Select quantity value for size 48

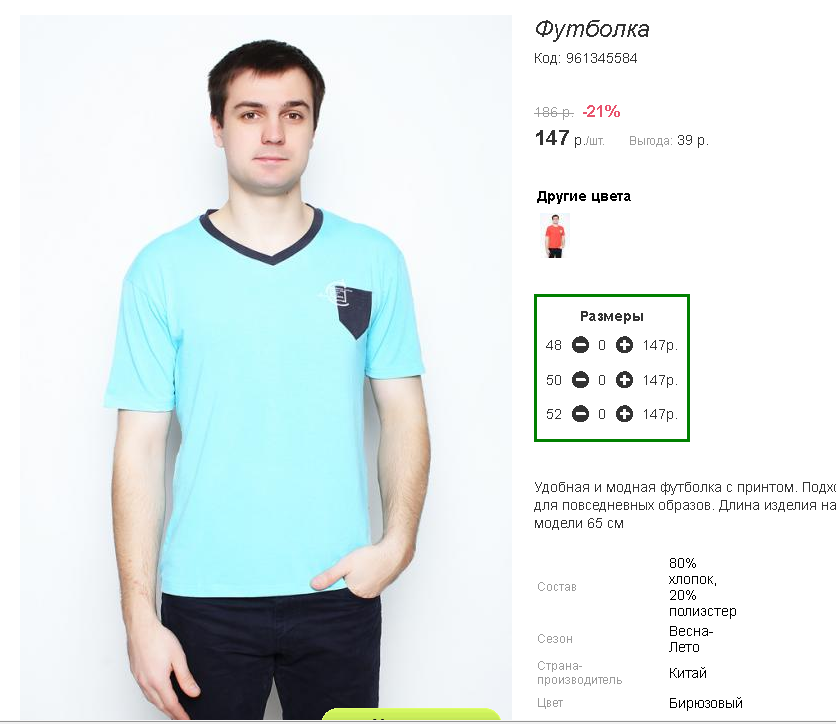(x=602, y=345)
